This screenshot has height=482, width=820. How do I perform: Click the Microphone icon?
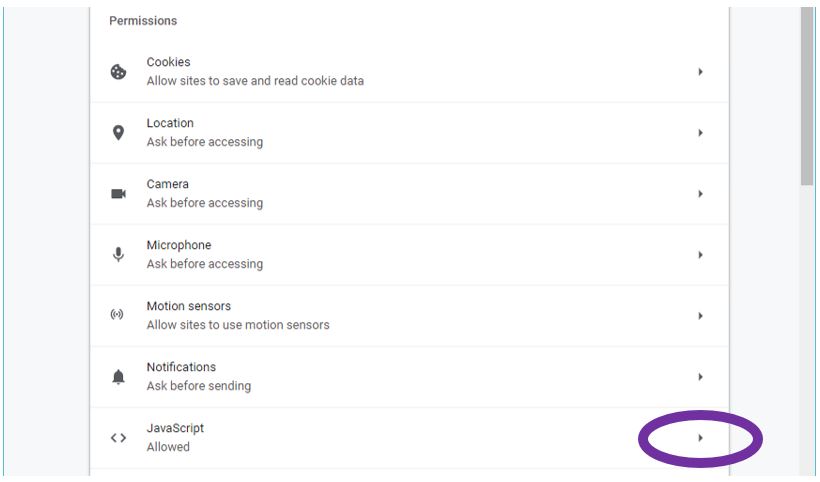click(x=118, y=255)
